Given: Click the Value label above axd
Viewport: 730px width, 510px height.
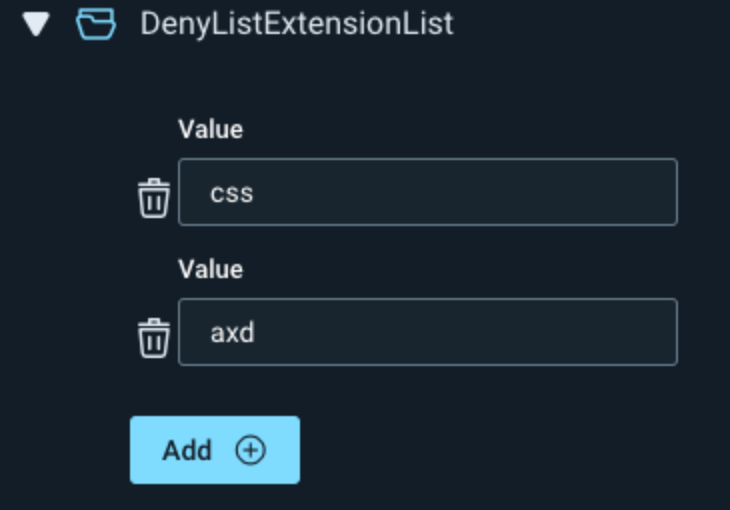Looking at the screenshot, I should (x=210, y=269).
